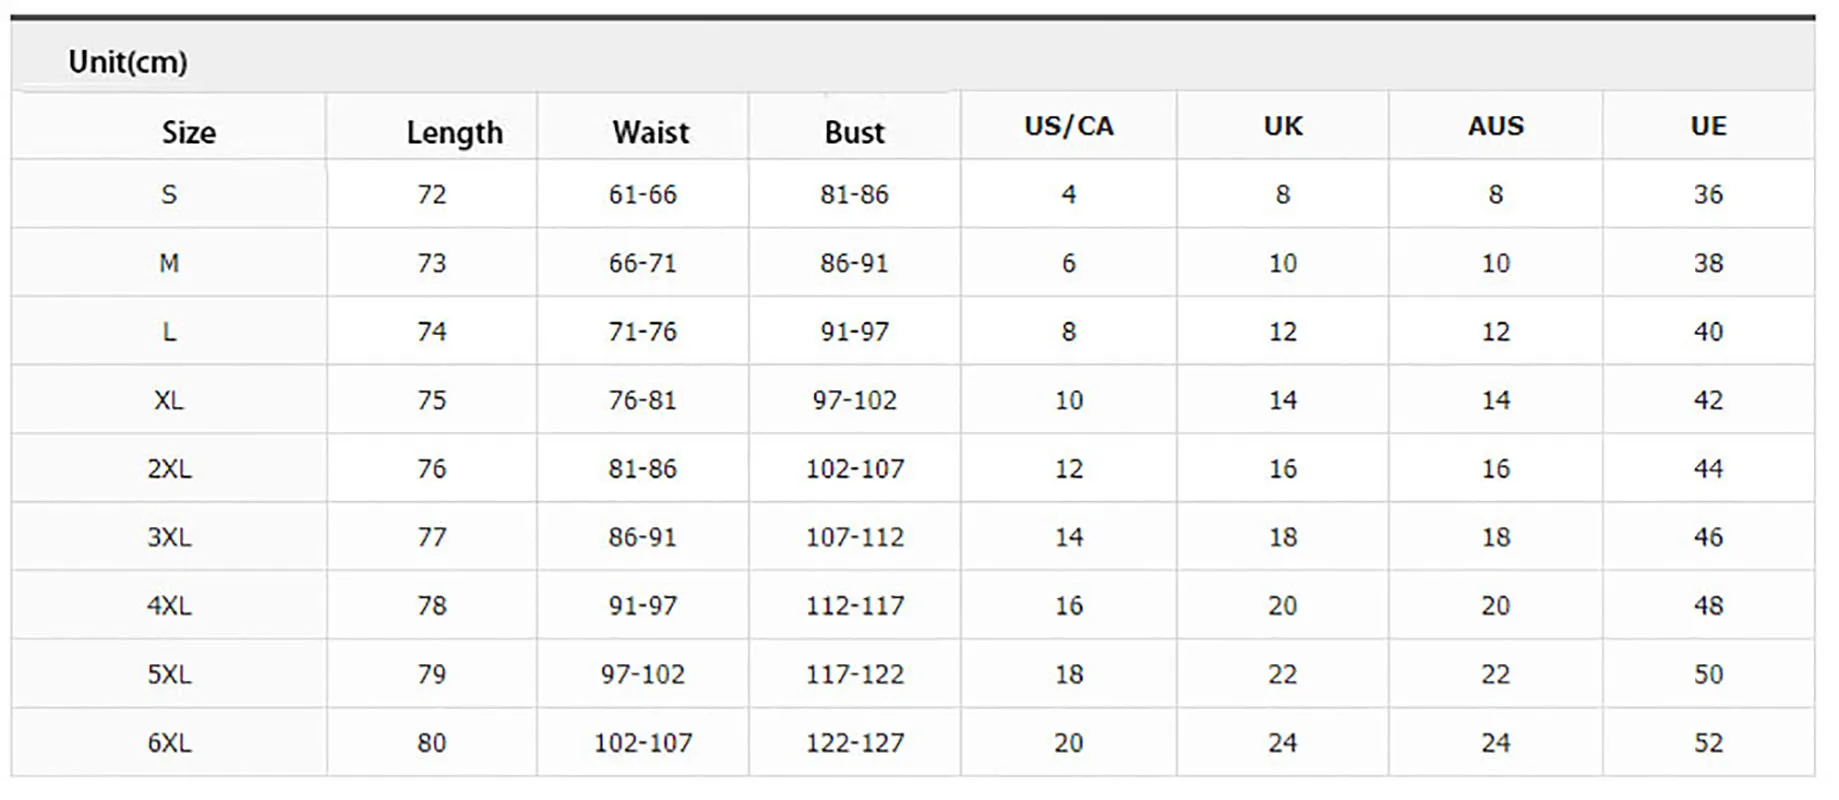Click the Length column header
1839x800 pixels.
[454, 132]
